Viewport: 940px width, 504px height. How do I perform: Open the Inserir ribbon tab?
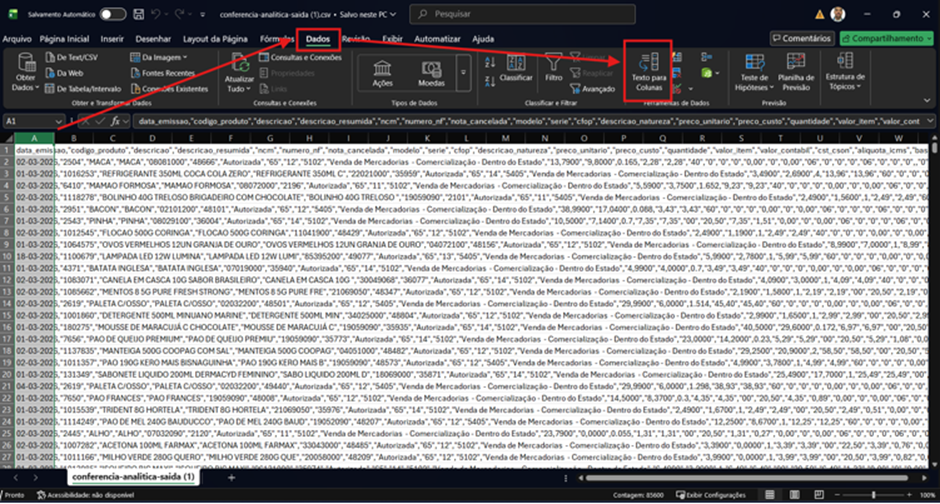[x=112, y=39]
